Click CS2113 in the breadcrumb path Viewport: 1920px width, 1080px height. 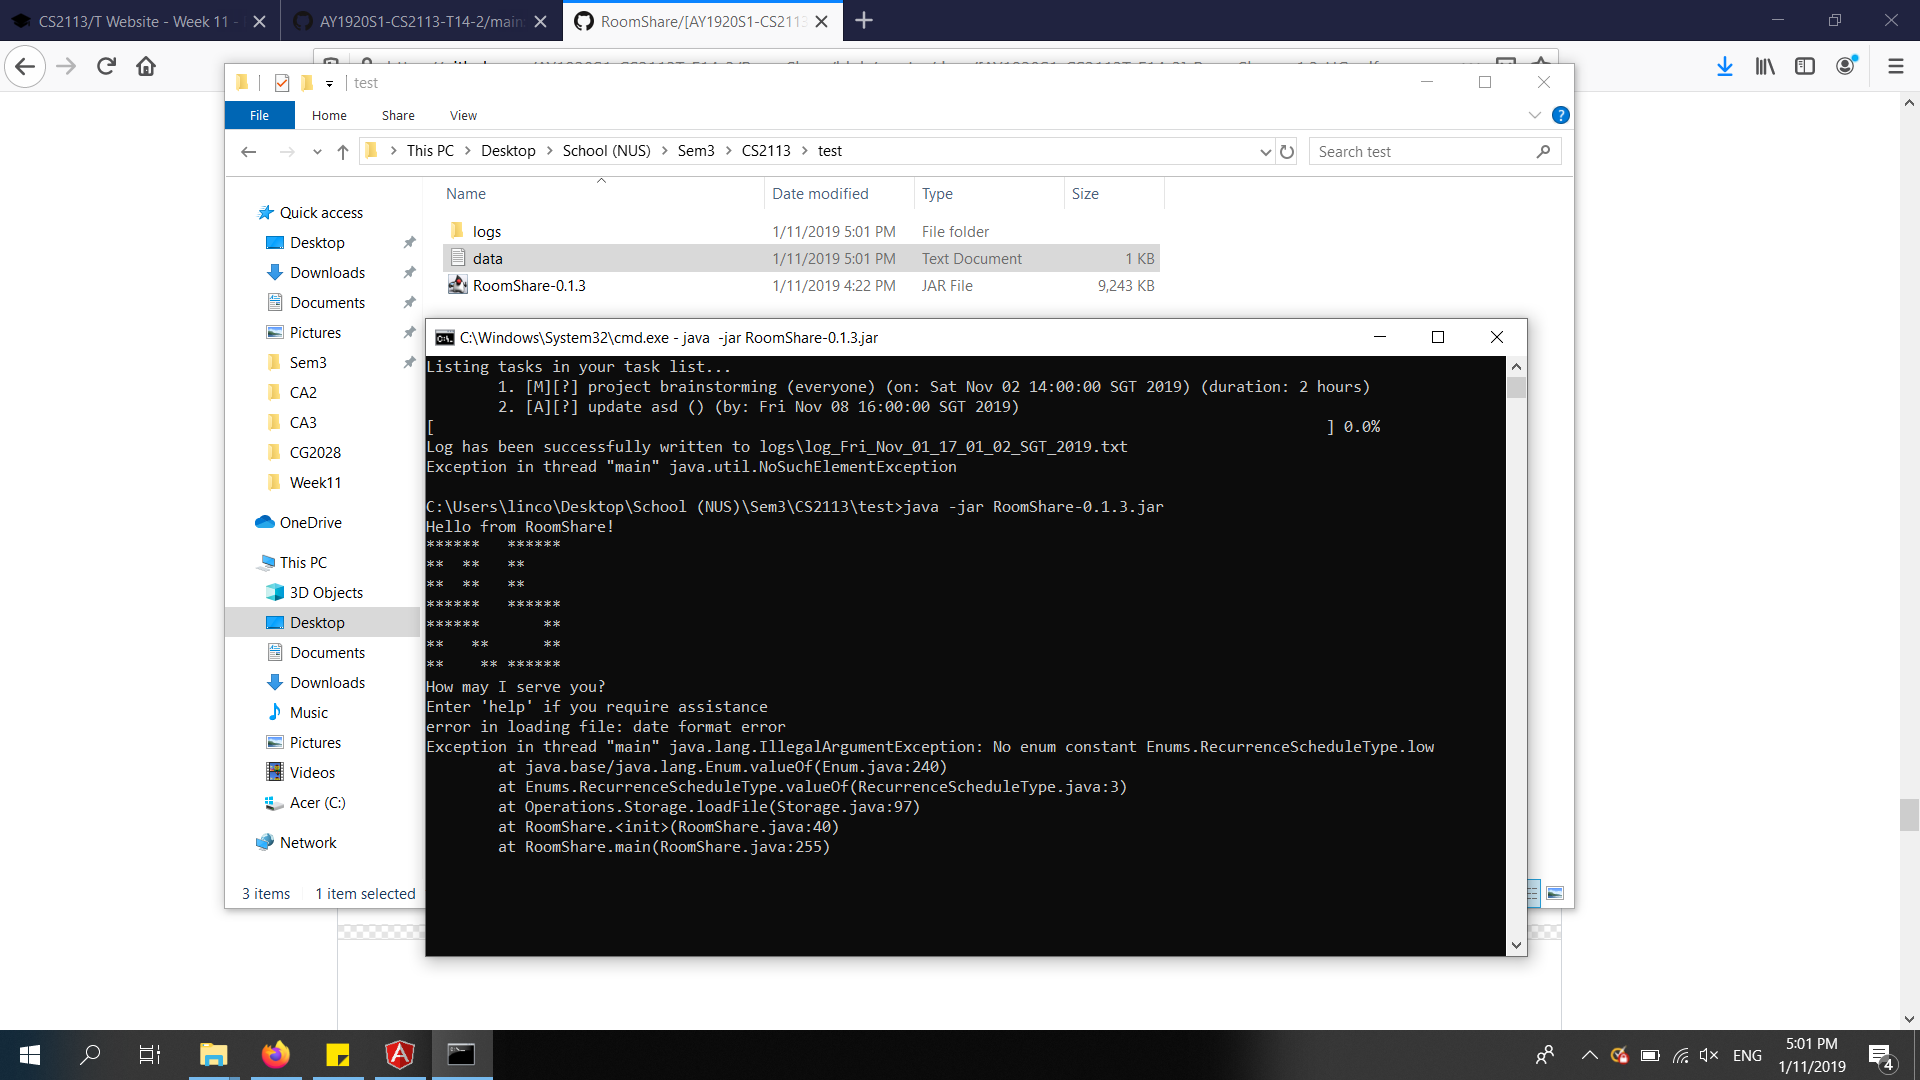pyautogui.click(x=766, y=151)
